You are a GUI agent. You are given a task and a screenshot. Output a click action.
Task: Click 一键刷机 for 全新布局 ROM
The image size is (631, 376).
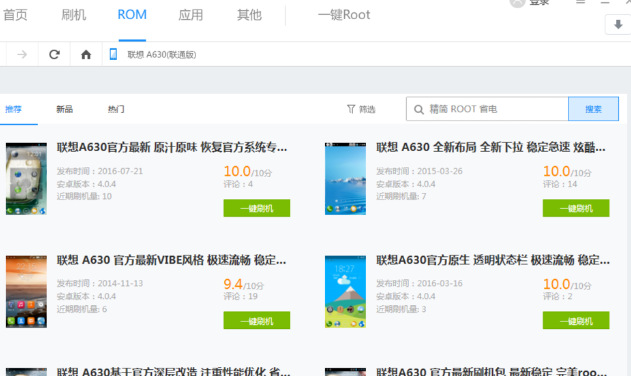[x=576, y=208]
